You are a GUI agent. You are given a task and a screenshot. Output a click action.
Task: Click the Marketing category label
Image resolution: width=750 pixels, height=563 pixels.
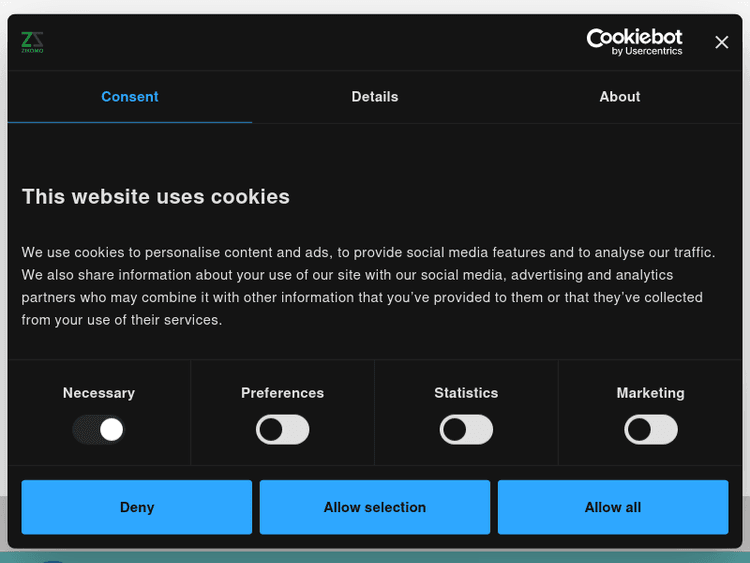651,393
